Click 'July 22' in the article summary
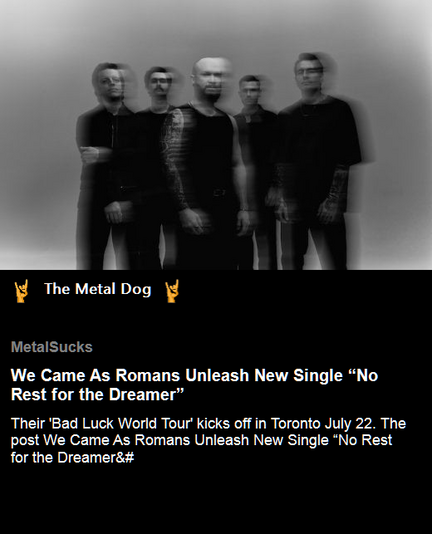Viewport: 432px width, 534px height. click(348, 424)
